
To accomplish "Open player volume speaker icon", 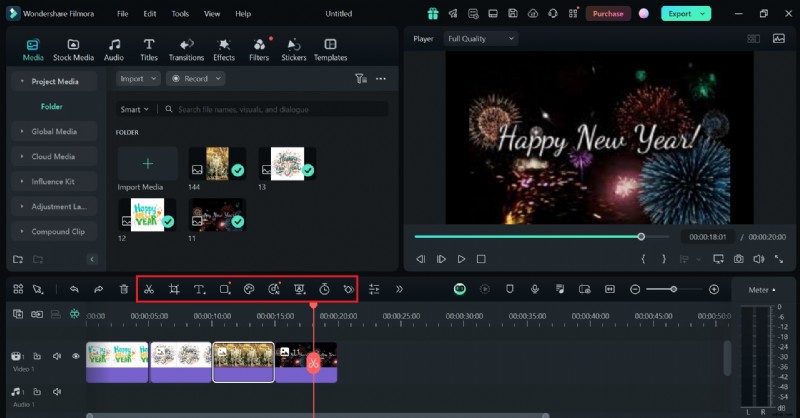I will tap(759, 259).
